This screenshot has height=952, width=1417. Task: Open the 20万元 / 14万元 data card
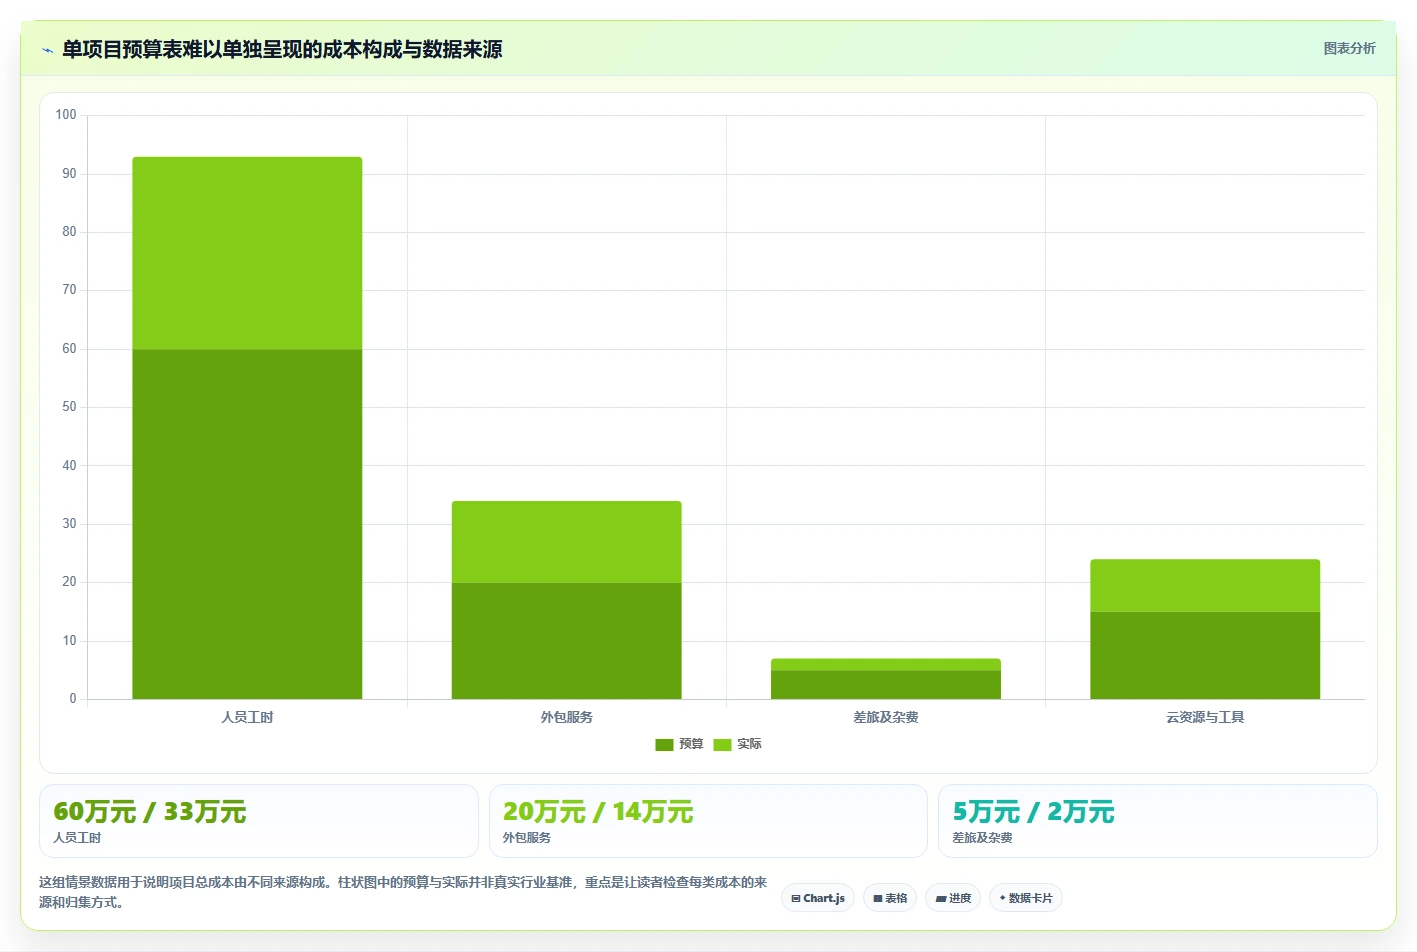tap(708, 821)
